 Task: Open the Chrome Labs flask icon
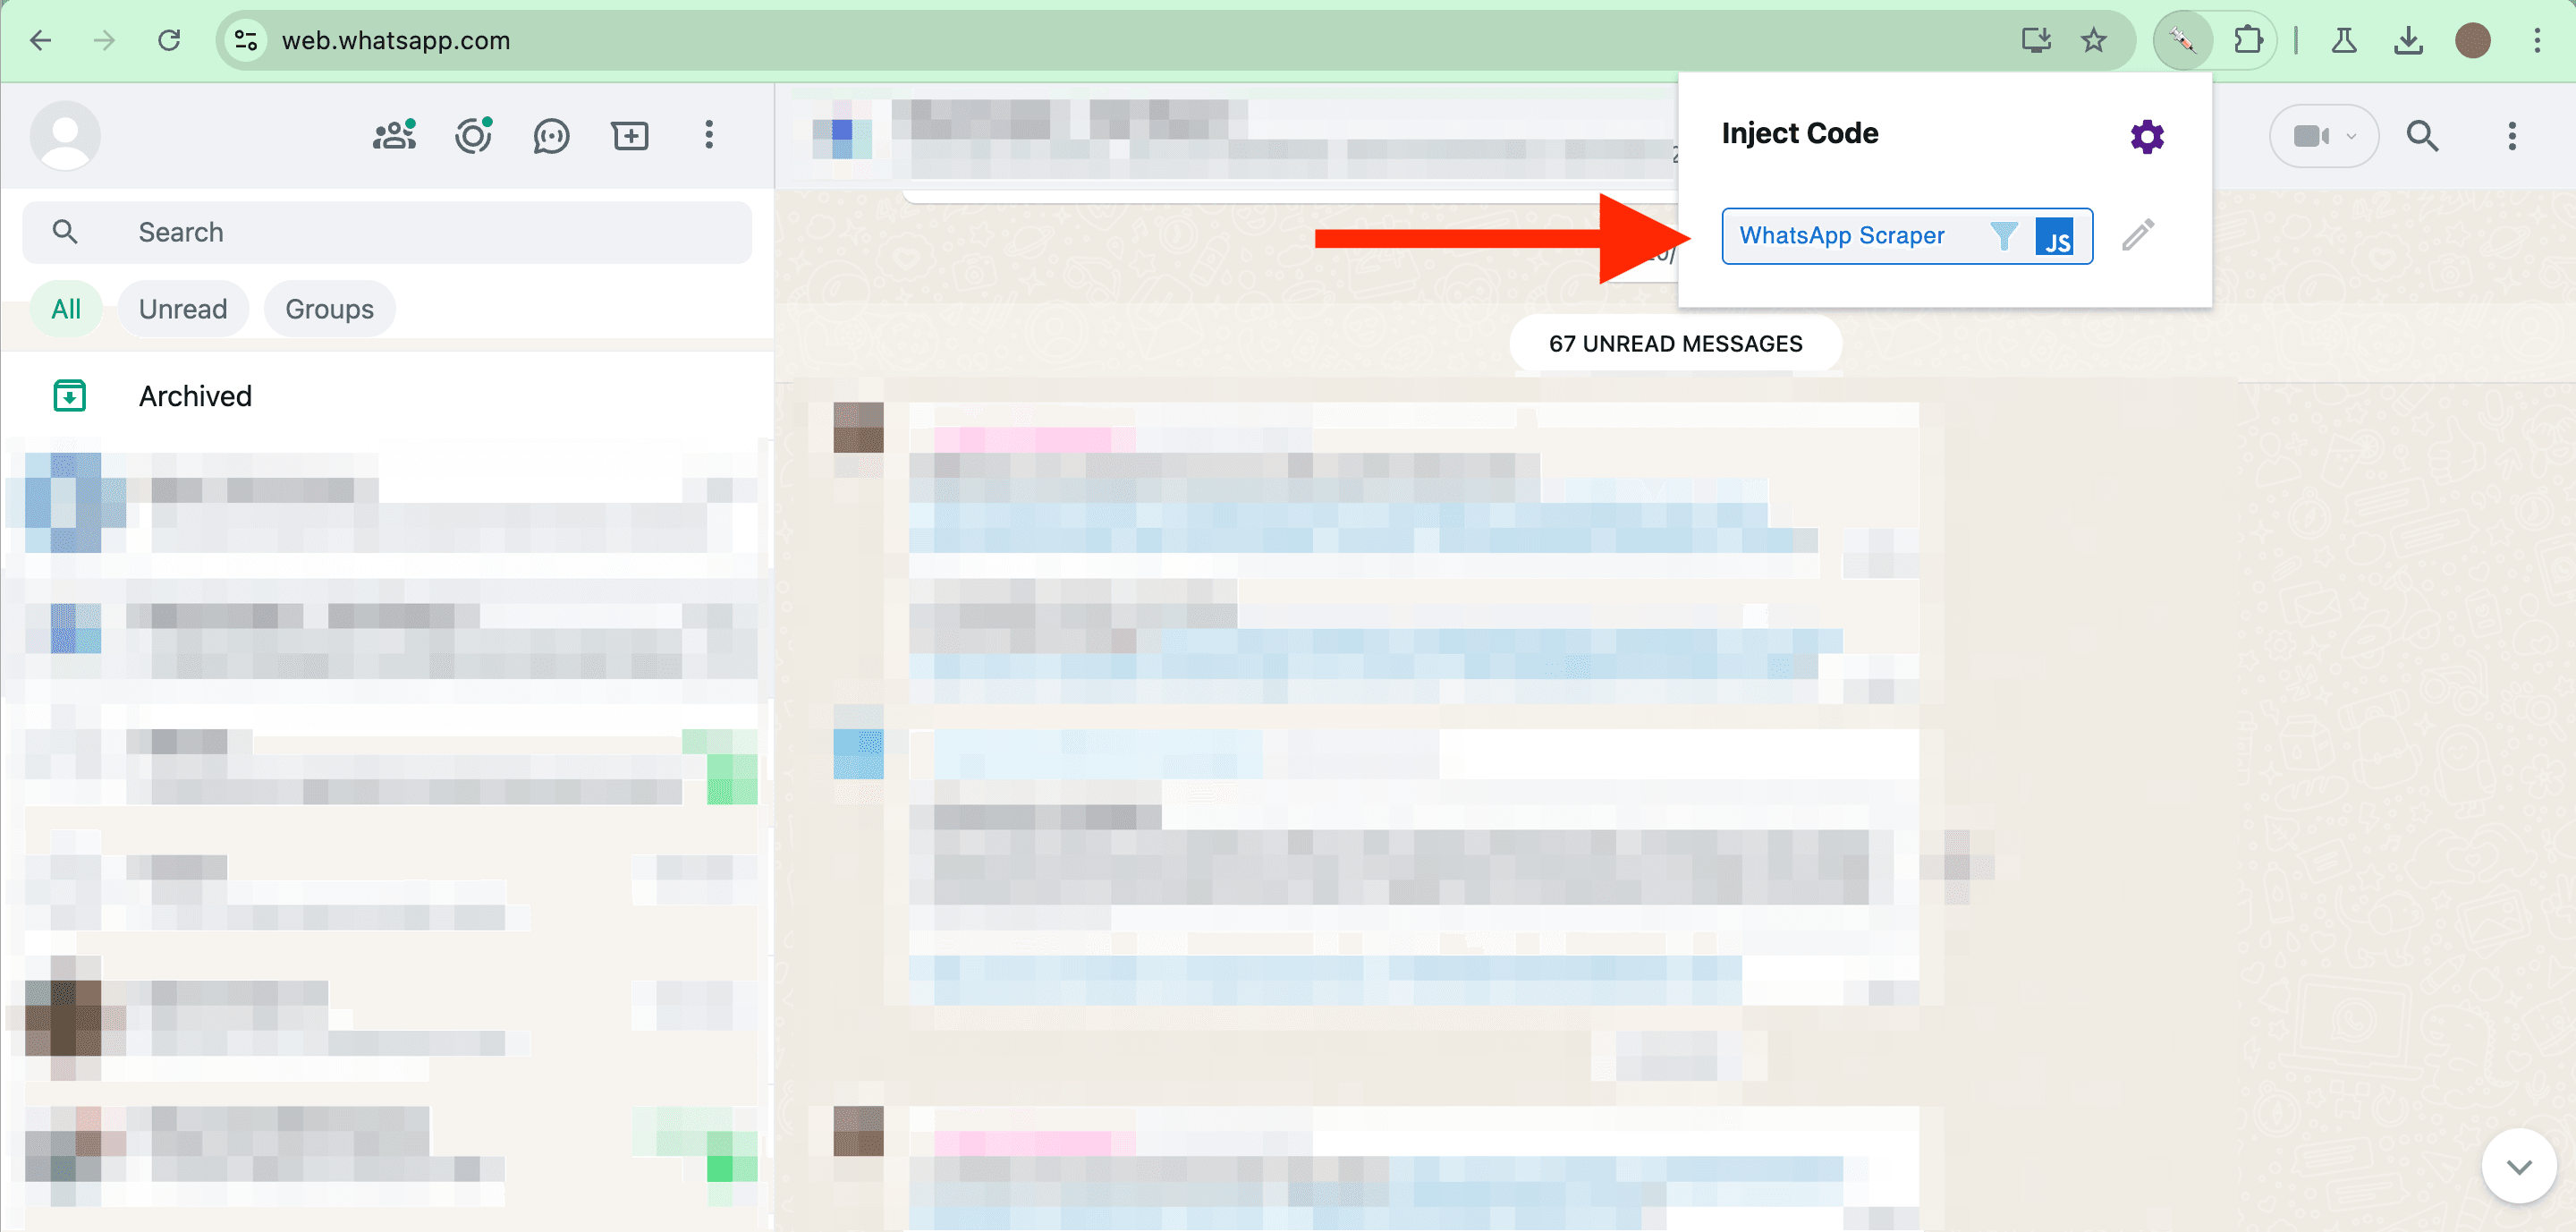click(x=2343, y=40)
